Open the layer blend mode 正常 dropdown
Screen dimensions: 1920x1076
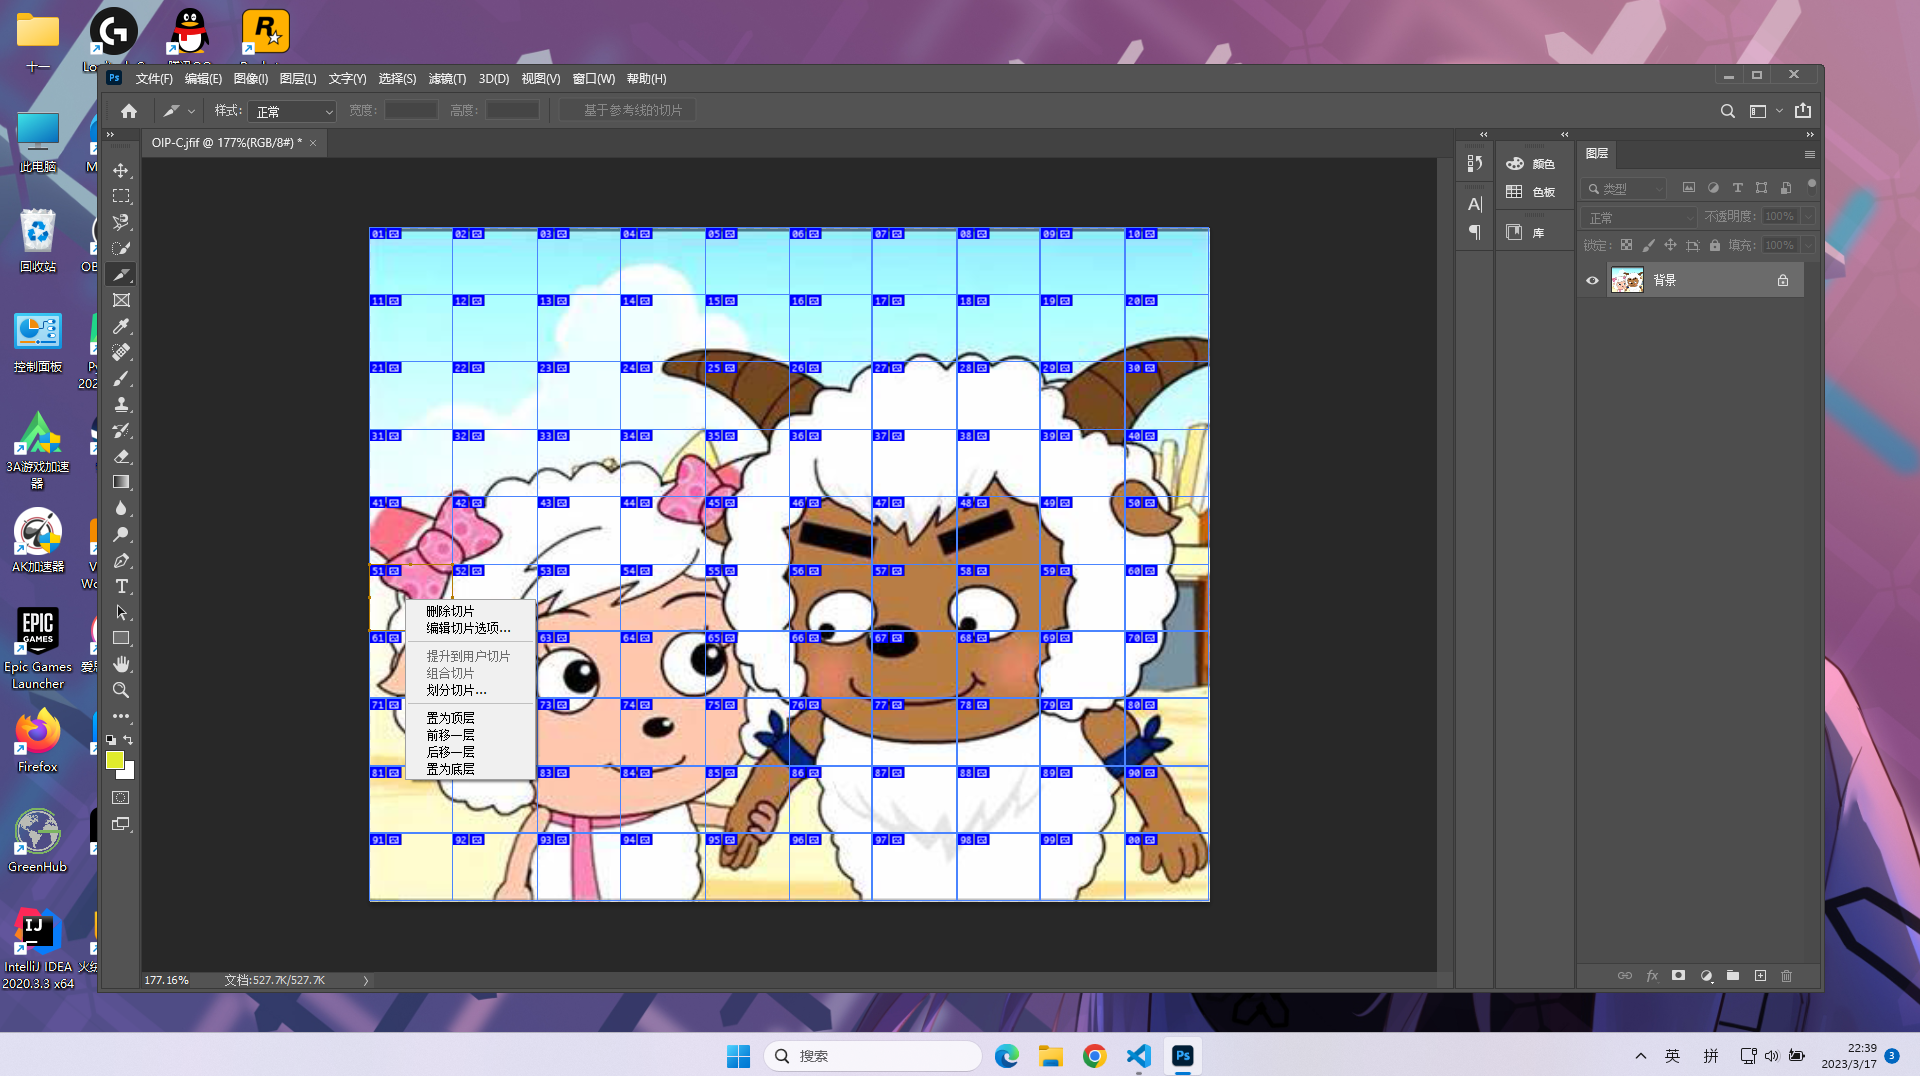(x=1639, y=217)
